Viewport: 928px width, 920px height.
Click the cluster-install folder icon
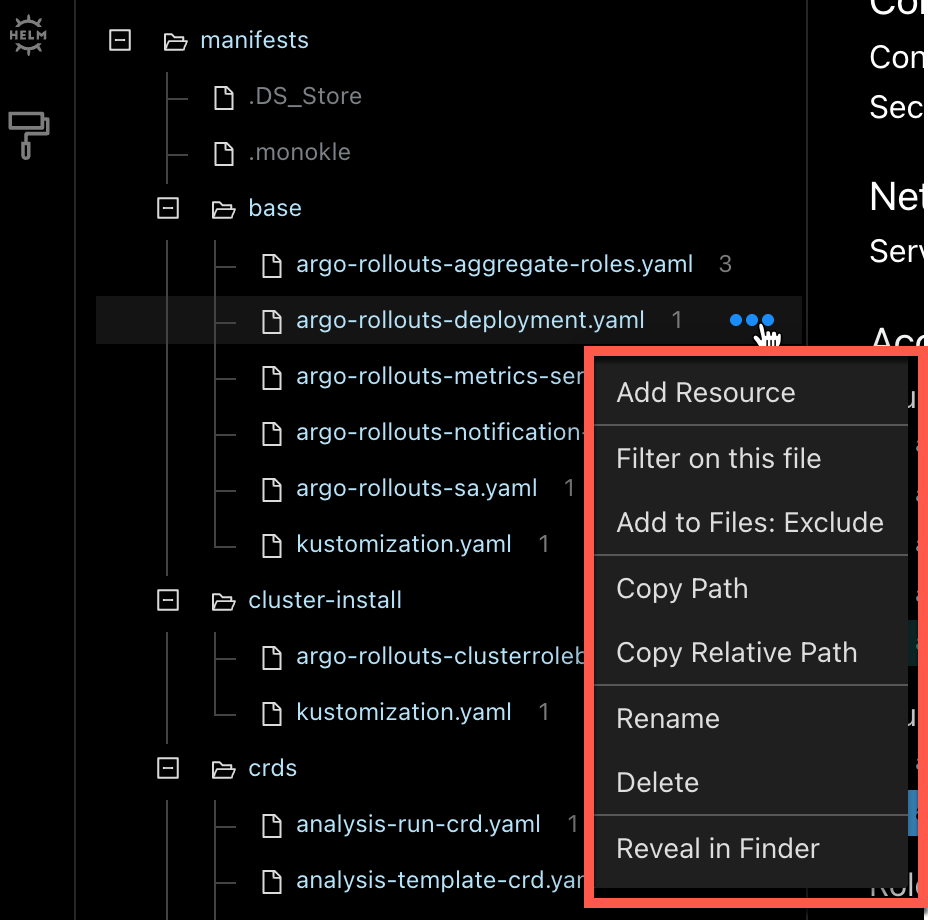pyautogui.click(x=224, y=601)
